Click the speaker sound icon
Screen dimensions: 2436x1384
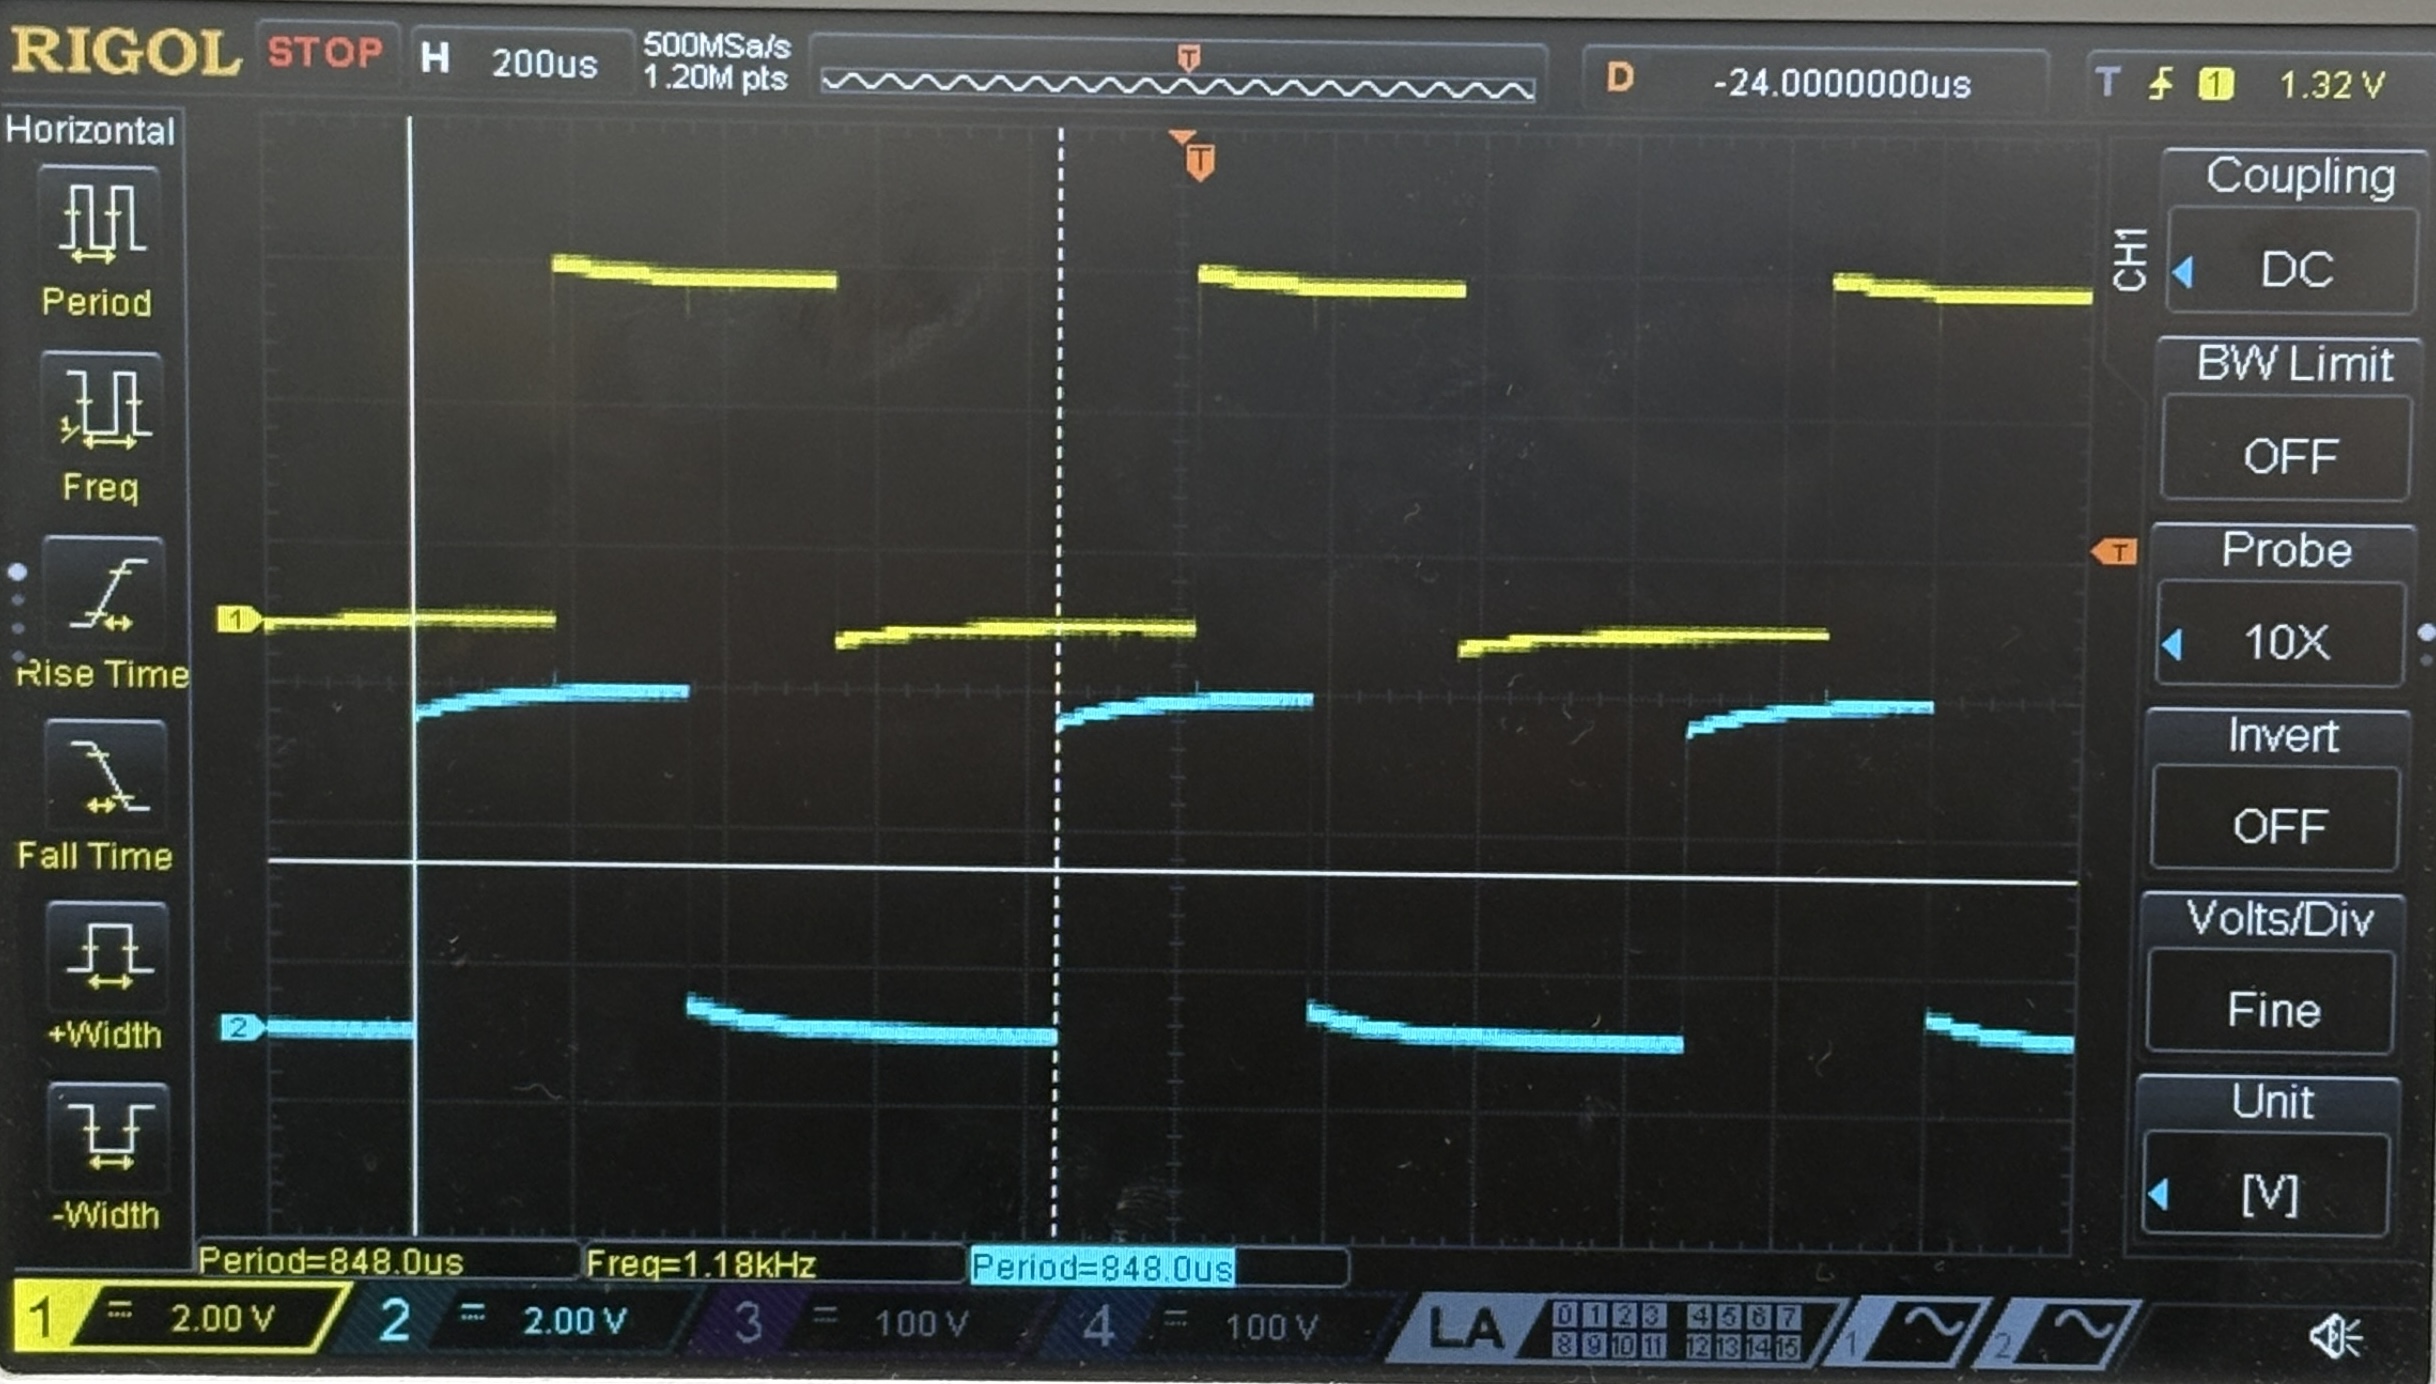pyautogui.click(x=2334, y=1336)
